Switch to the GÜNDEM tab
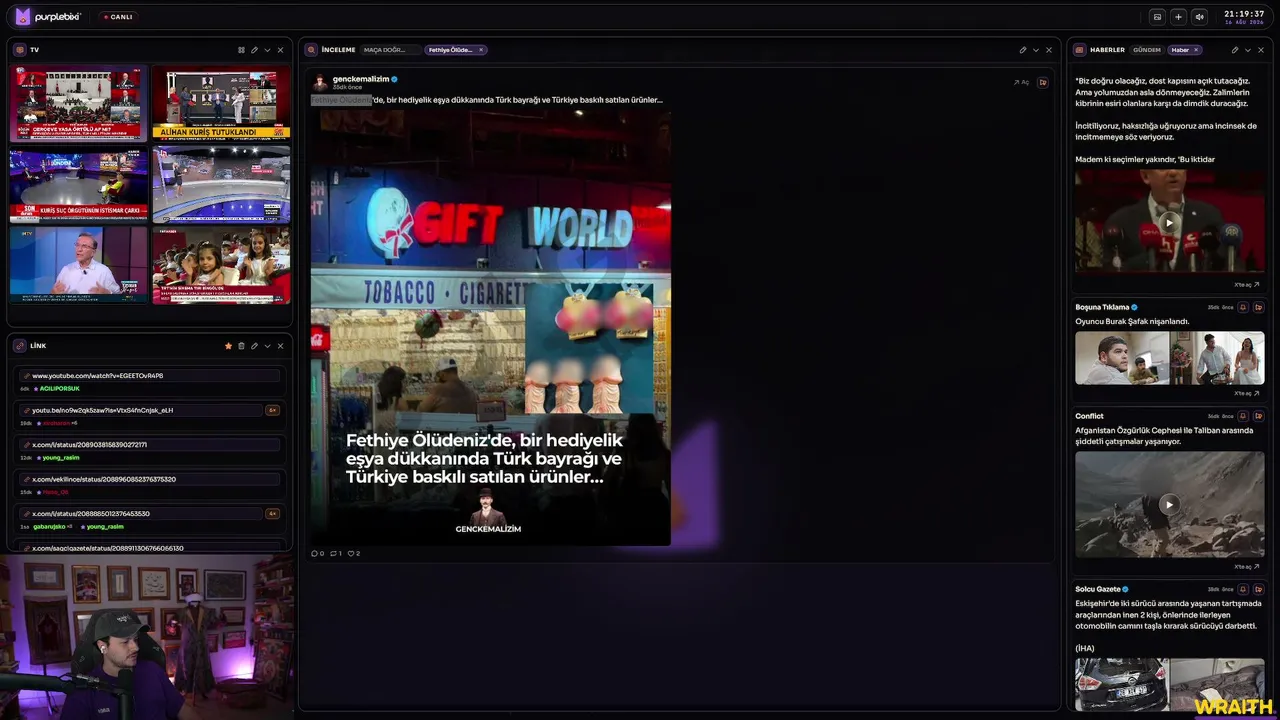This screenshot has width=1280, height=720. [x=1147, y=50]
